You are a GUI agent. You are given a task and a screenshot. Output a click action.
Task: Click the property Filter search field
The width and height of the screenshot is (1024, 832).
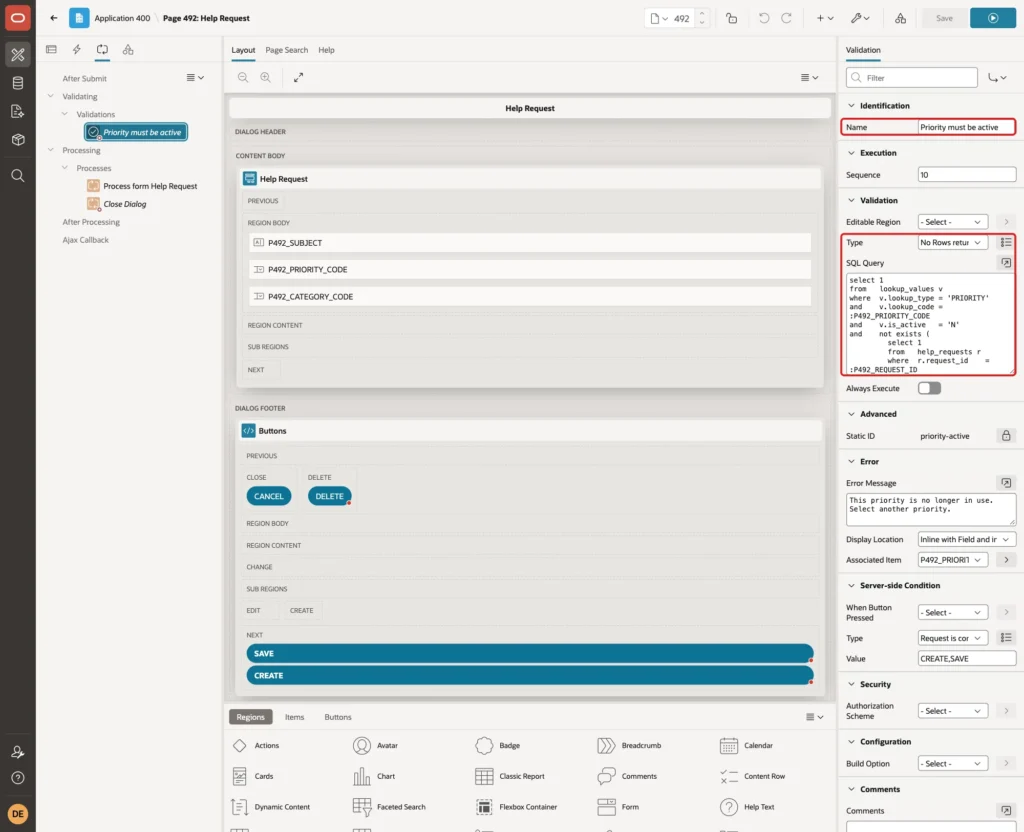pyautogui.click(x=911, y=78)
